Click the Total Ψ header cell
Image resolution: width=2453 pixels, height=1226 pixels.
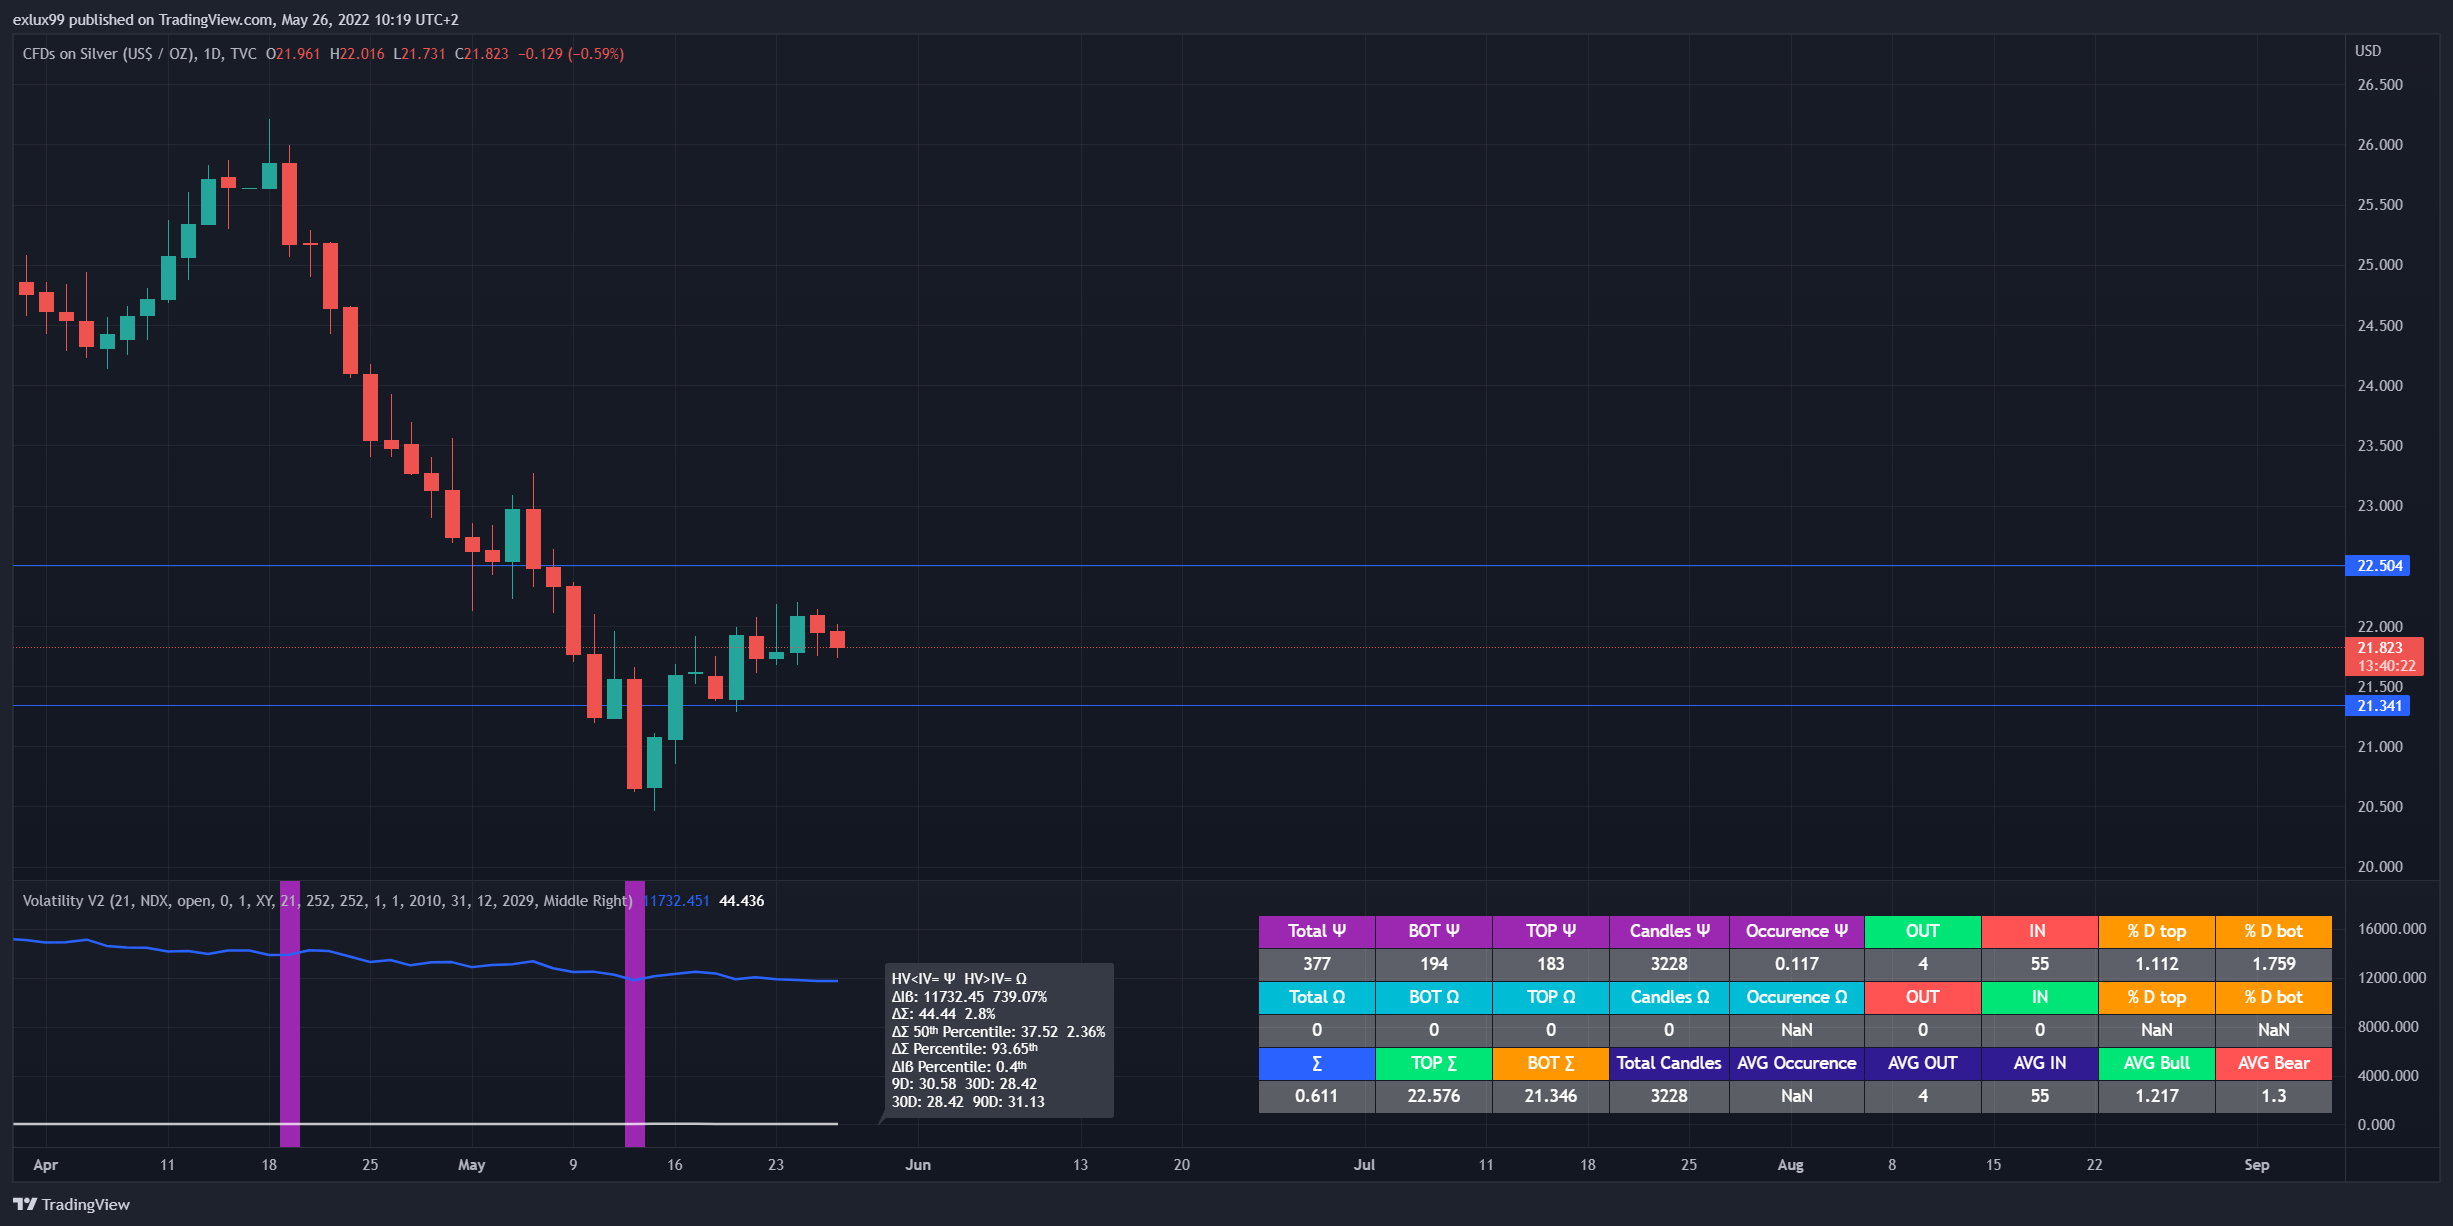(x=1316, y=931)
